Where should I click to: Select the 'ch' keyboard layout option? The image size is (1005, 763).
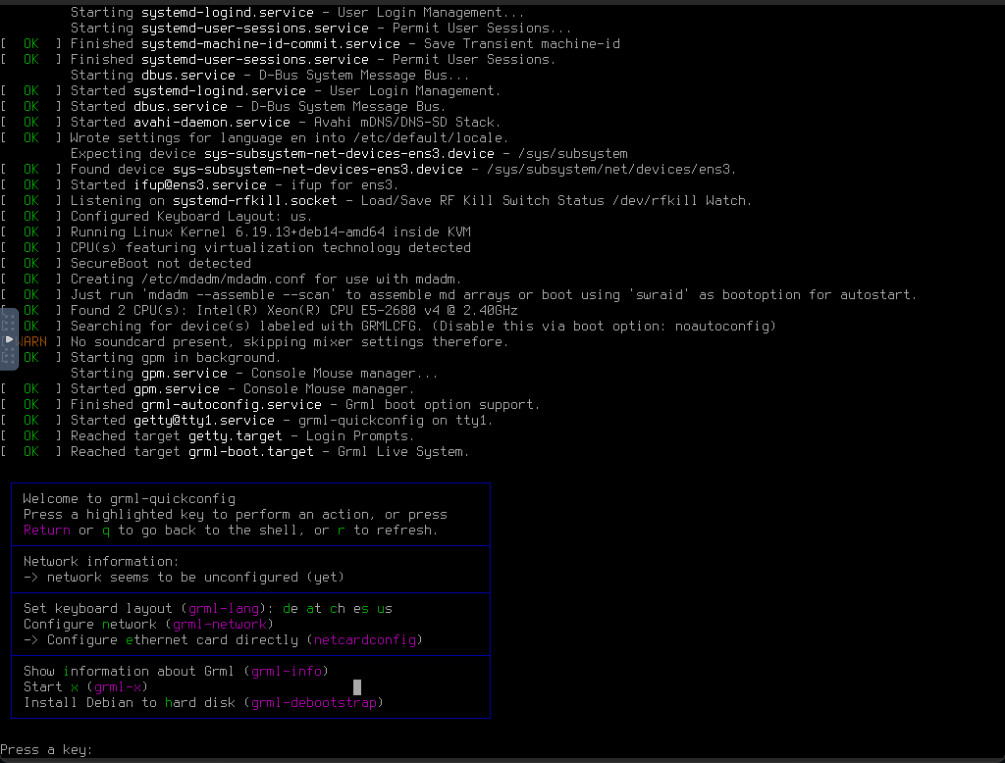tap(338, 609)
